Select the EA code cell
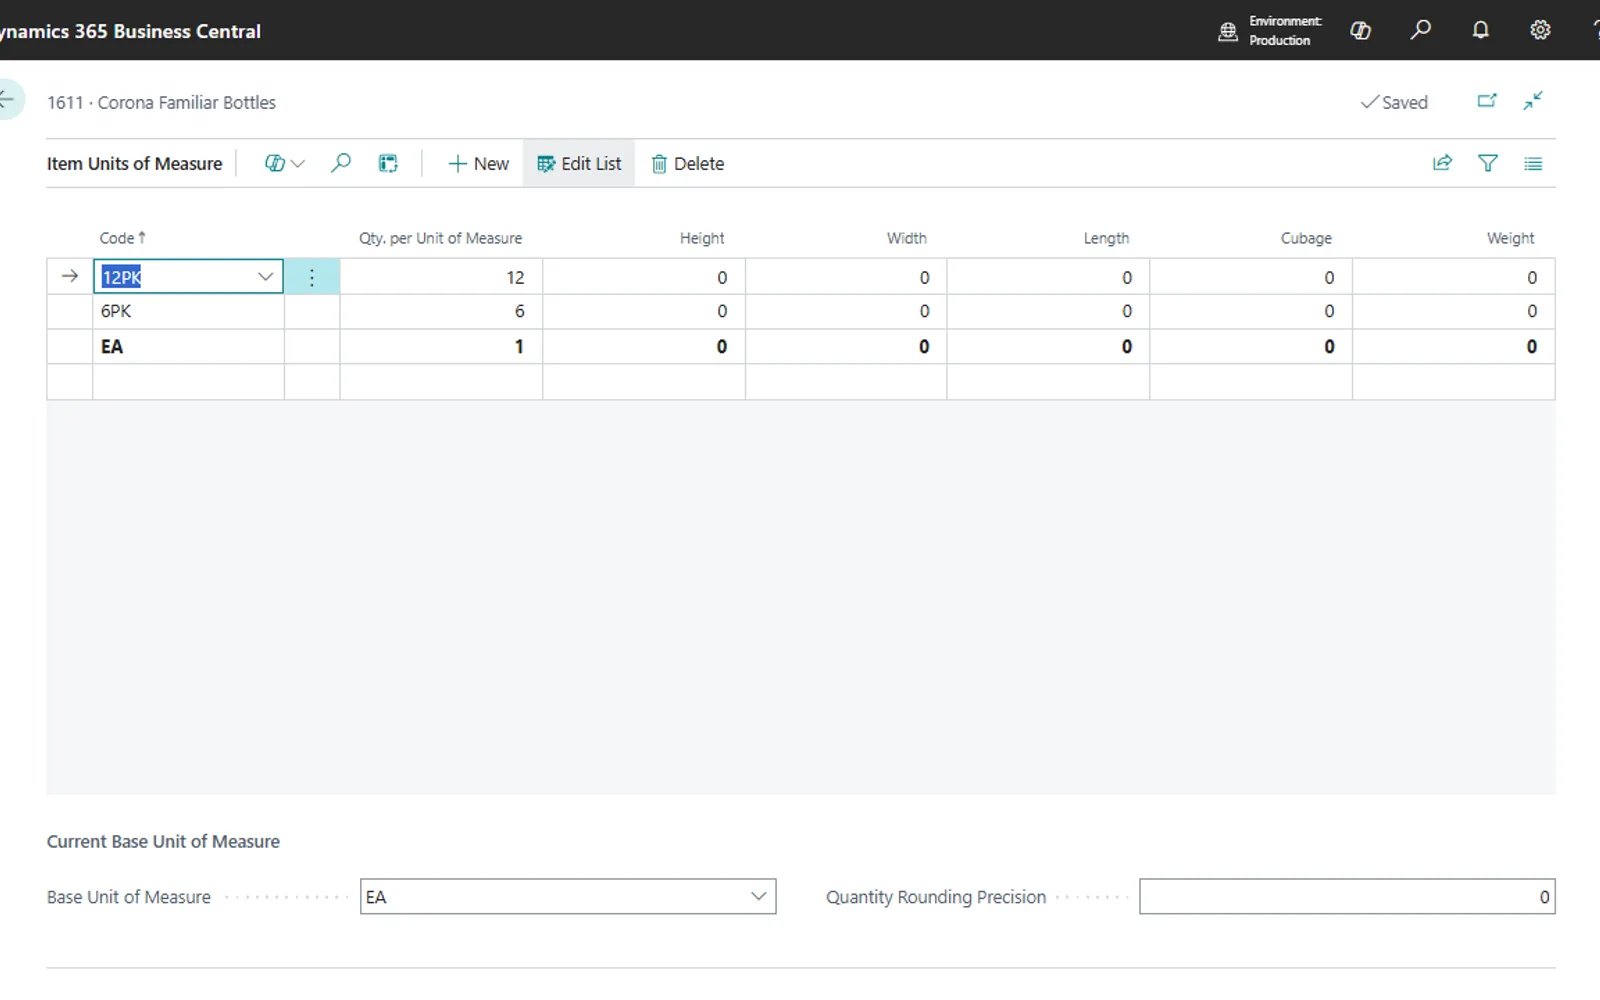 click(188, 347)
